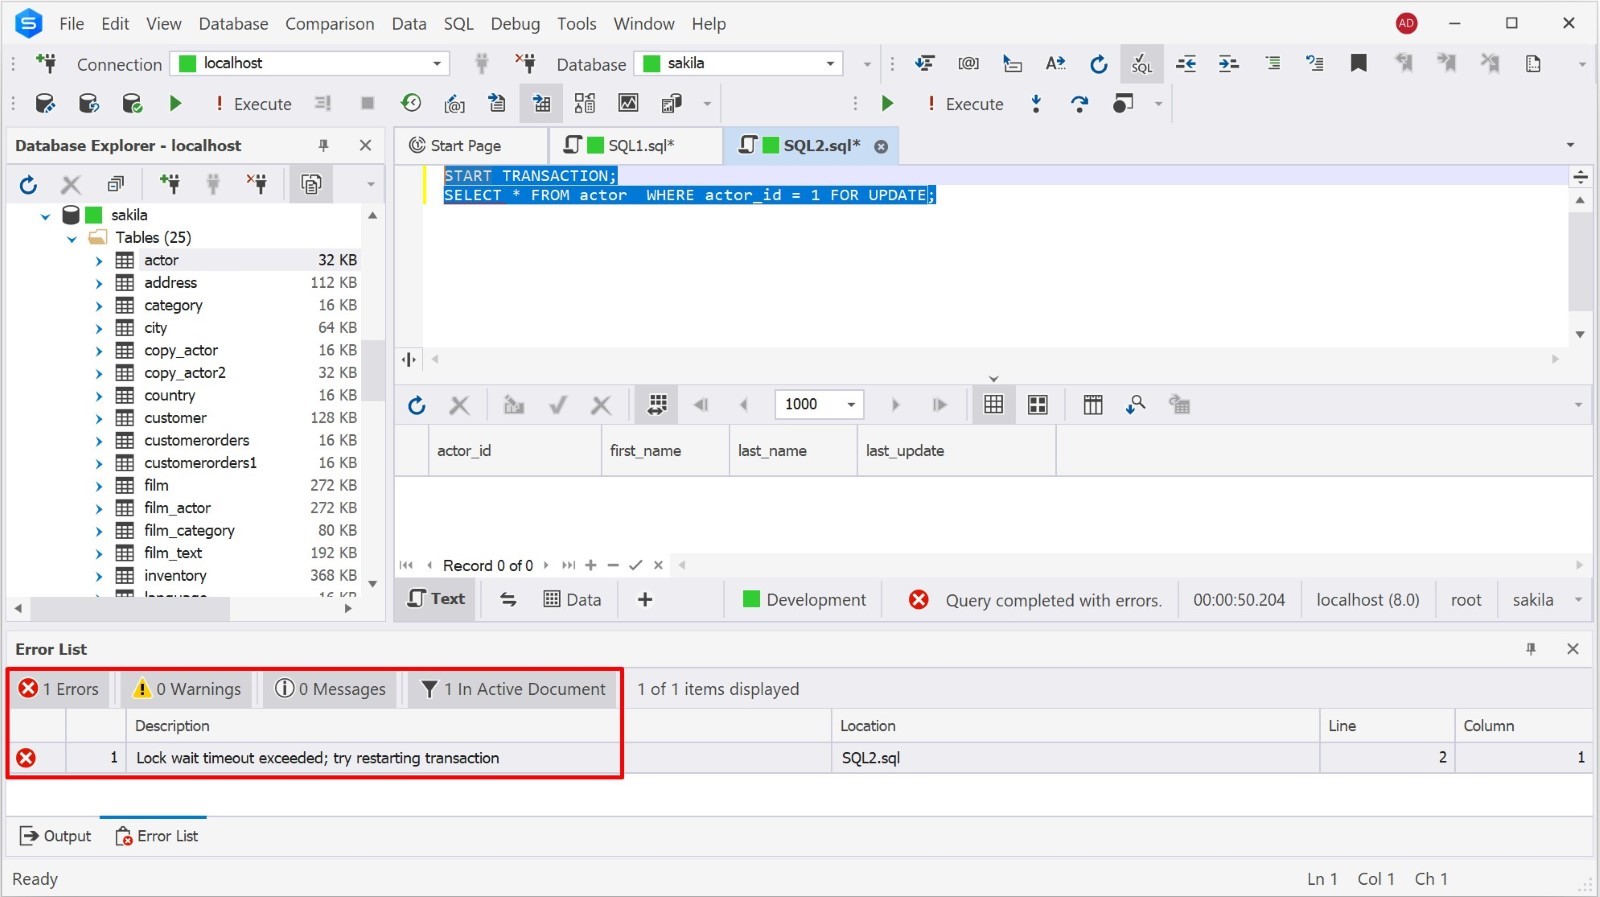Collapse the Tables (25) folder
This screenshot has width=1600, height=897.
[x=72, y=239]
